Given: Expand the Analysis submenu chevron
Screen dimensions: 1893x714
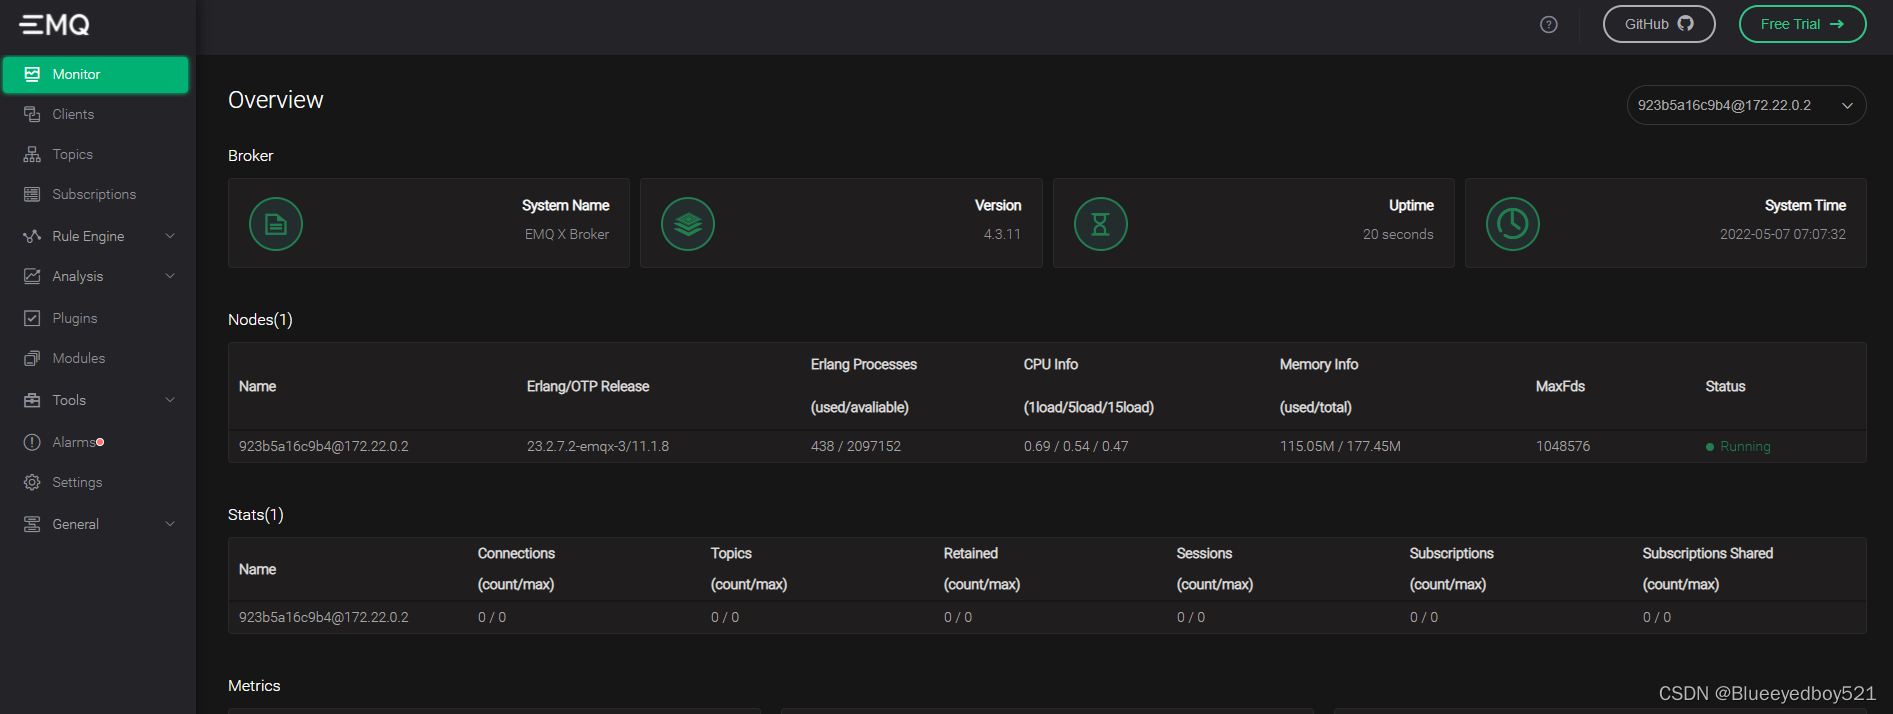Looking at the screenshot, I should (x=170, y=276).
